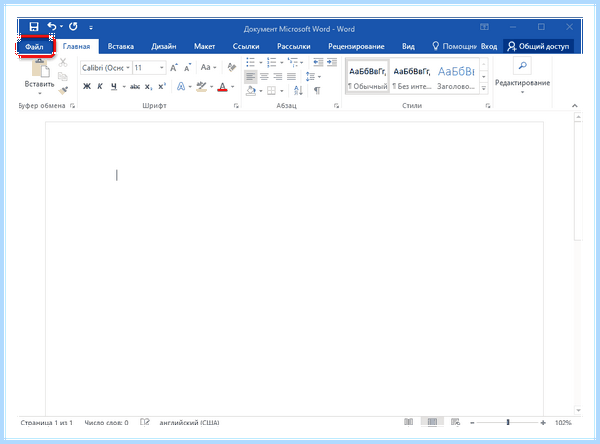Toggle italic К formatting
The image size is (600, 444).
pyautogui.click(x=99, y=87)
